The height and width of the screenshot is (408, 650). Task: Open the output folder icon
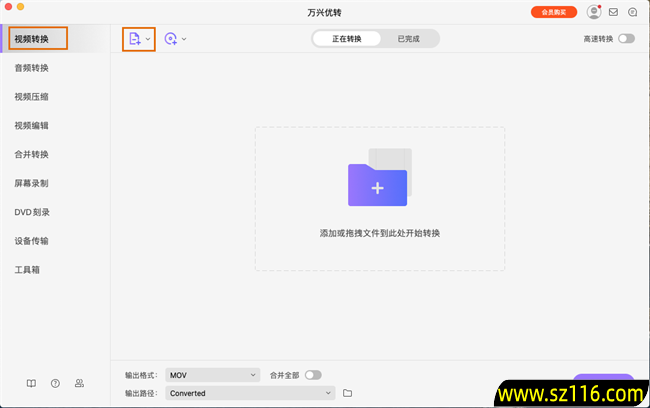point(347,393)
